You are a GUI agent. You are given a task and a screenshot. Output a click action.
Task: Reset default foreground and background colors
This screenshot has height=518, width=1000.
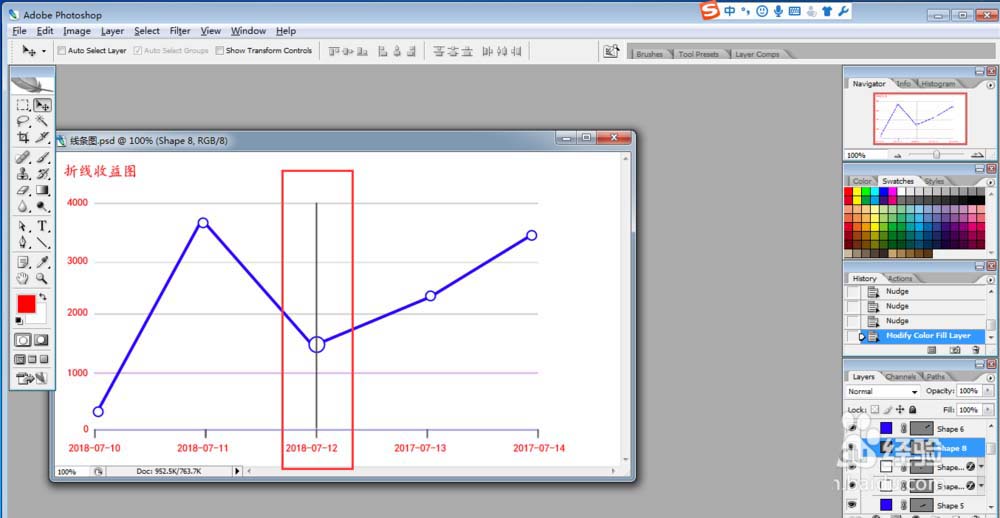pos(19,321)
